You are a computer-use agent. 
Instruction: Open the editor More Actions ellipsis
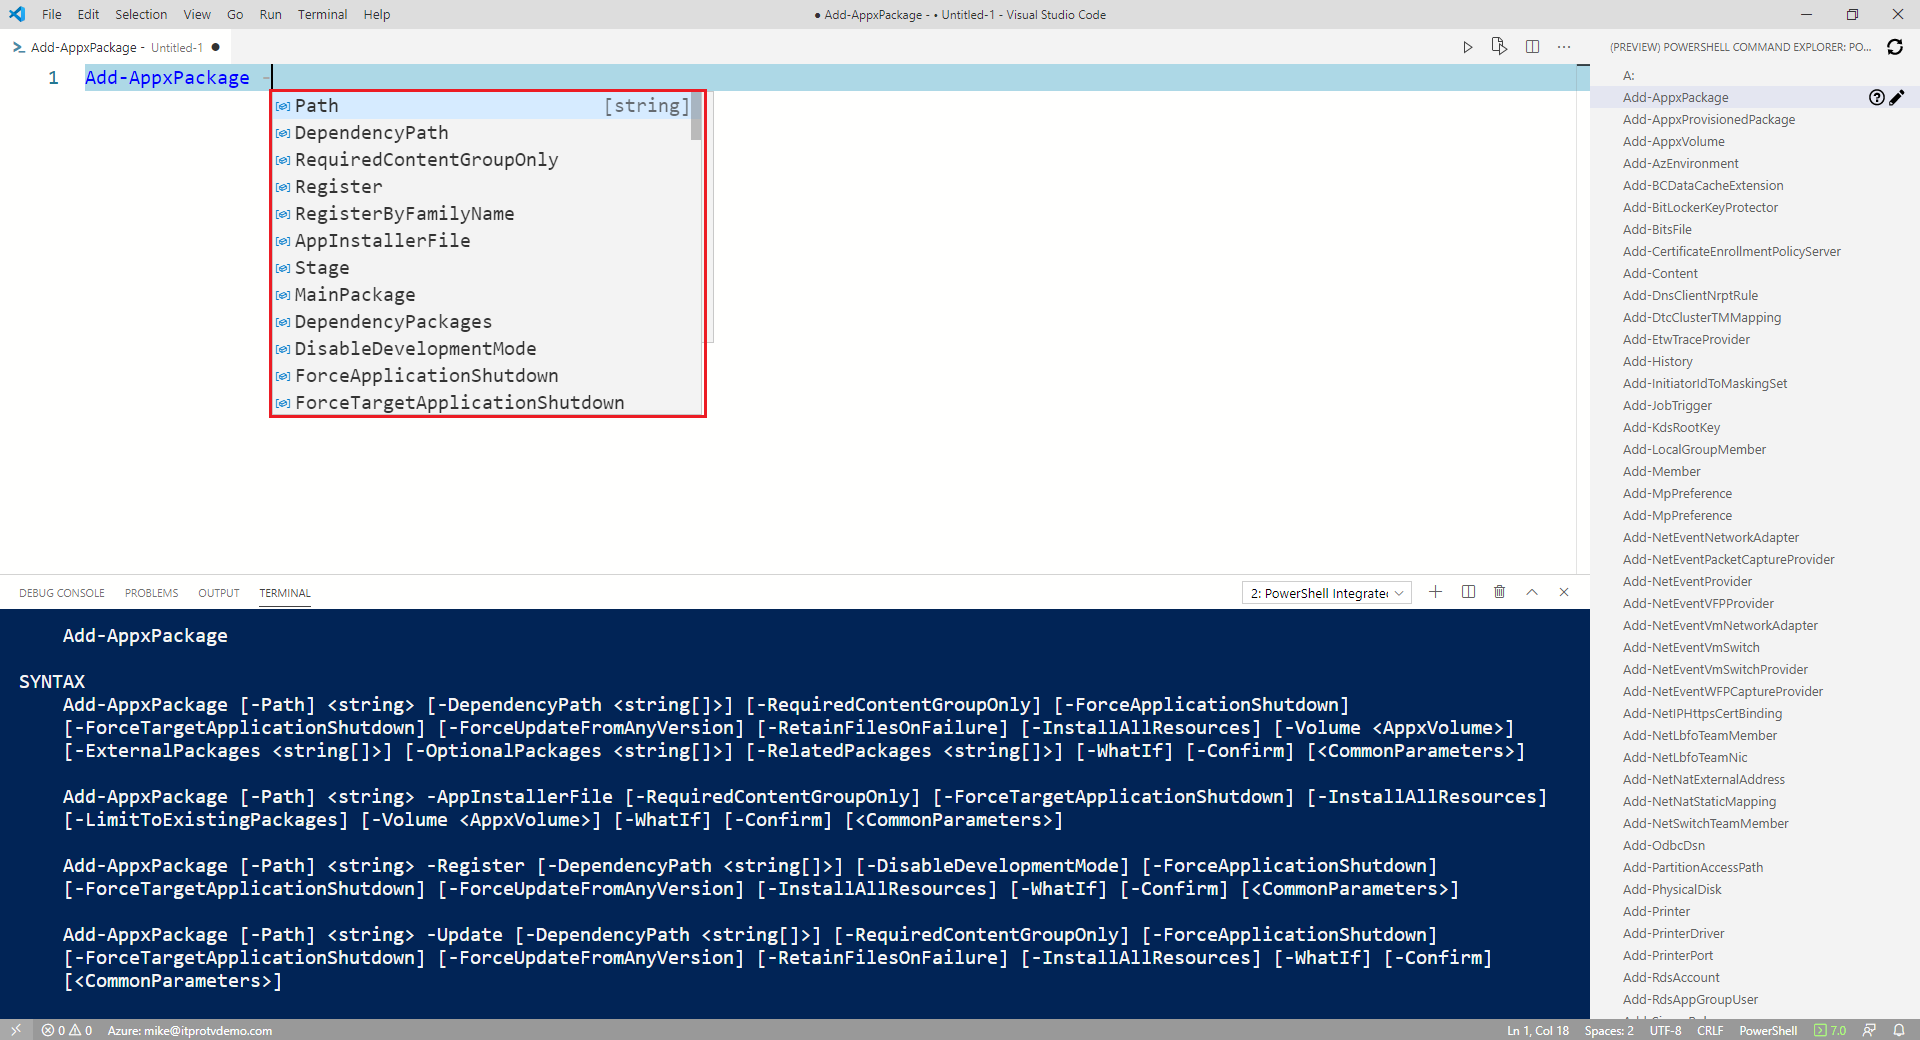[x=1564, y=47]
